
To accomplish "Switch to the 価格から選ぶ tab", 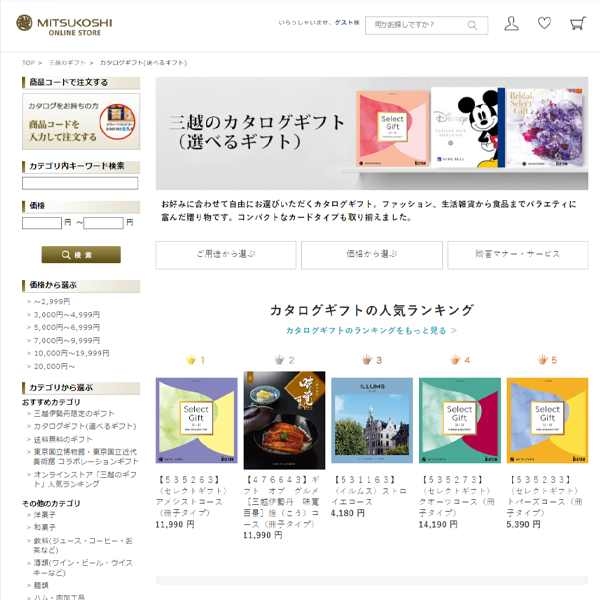I will coord(372,255).
